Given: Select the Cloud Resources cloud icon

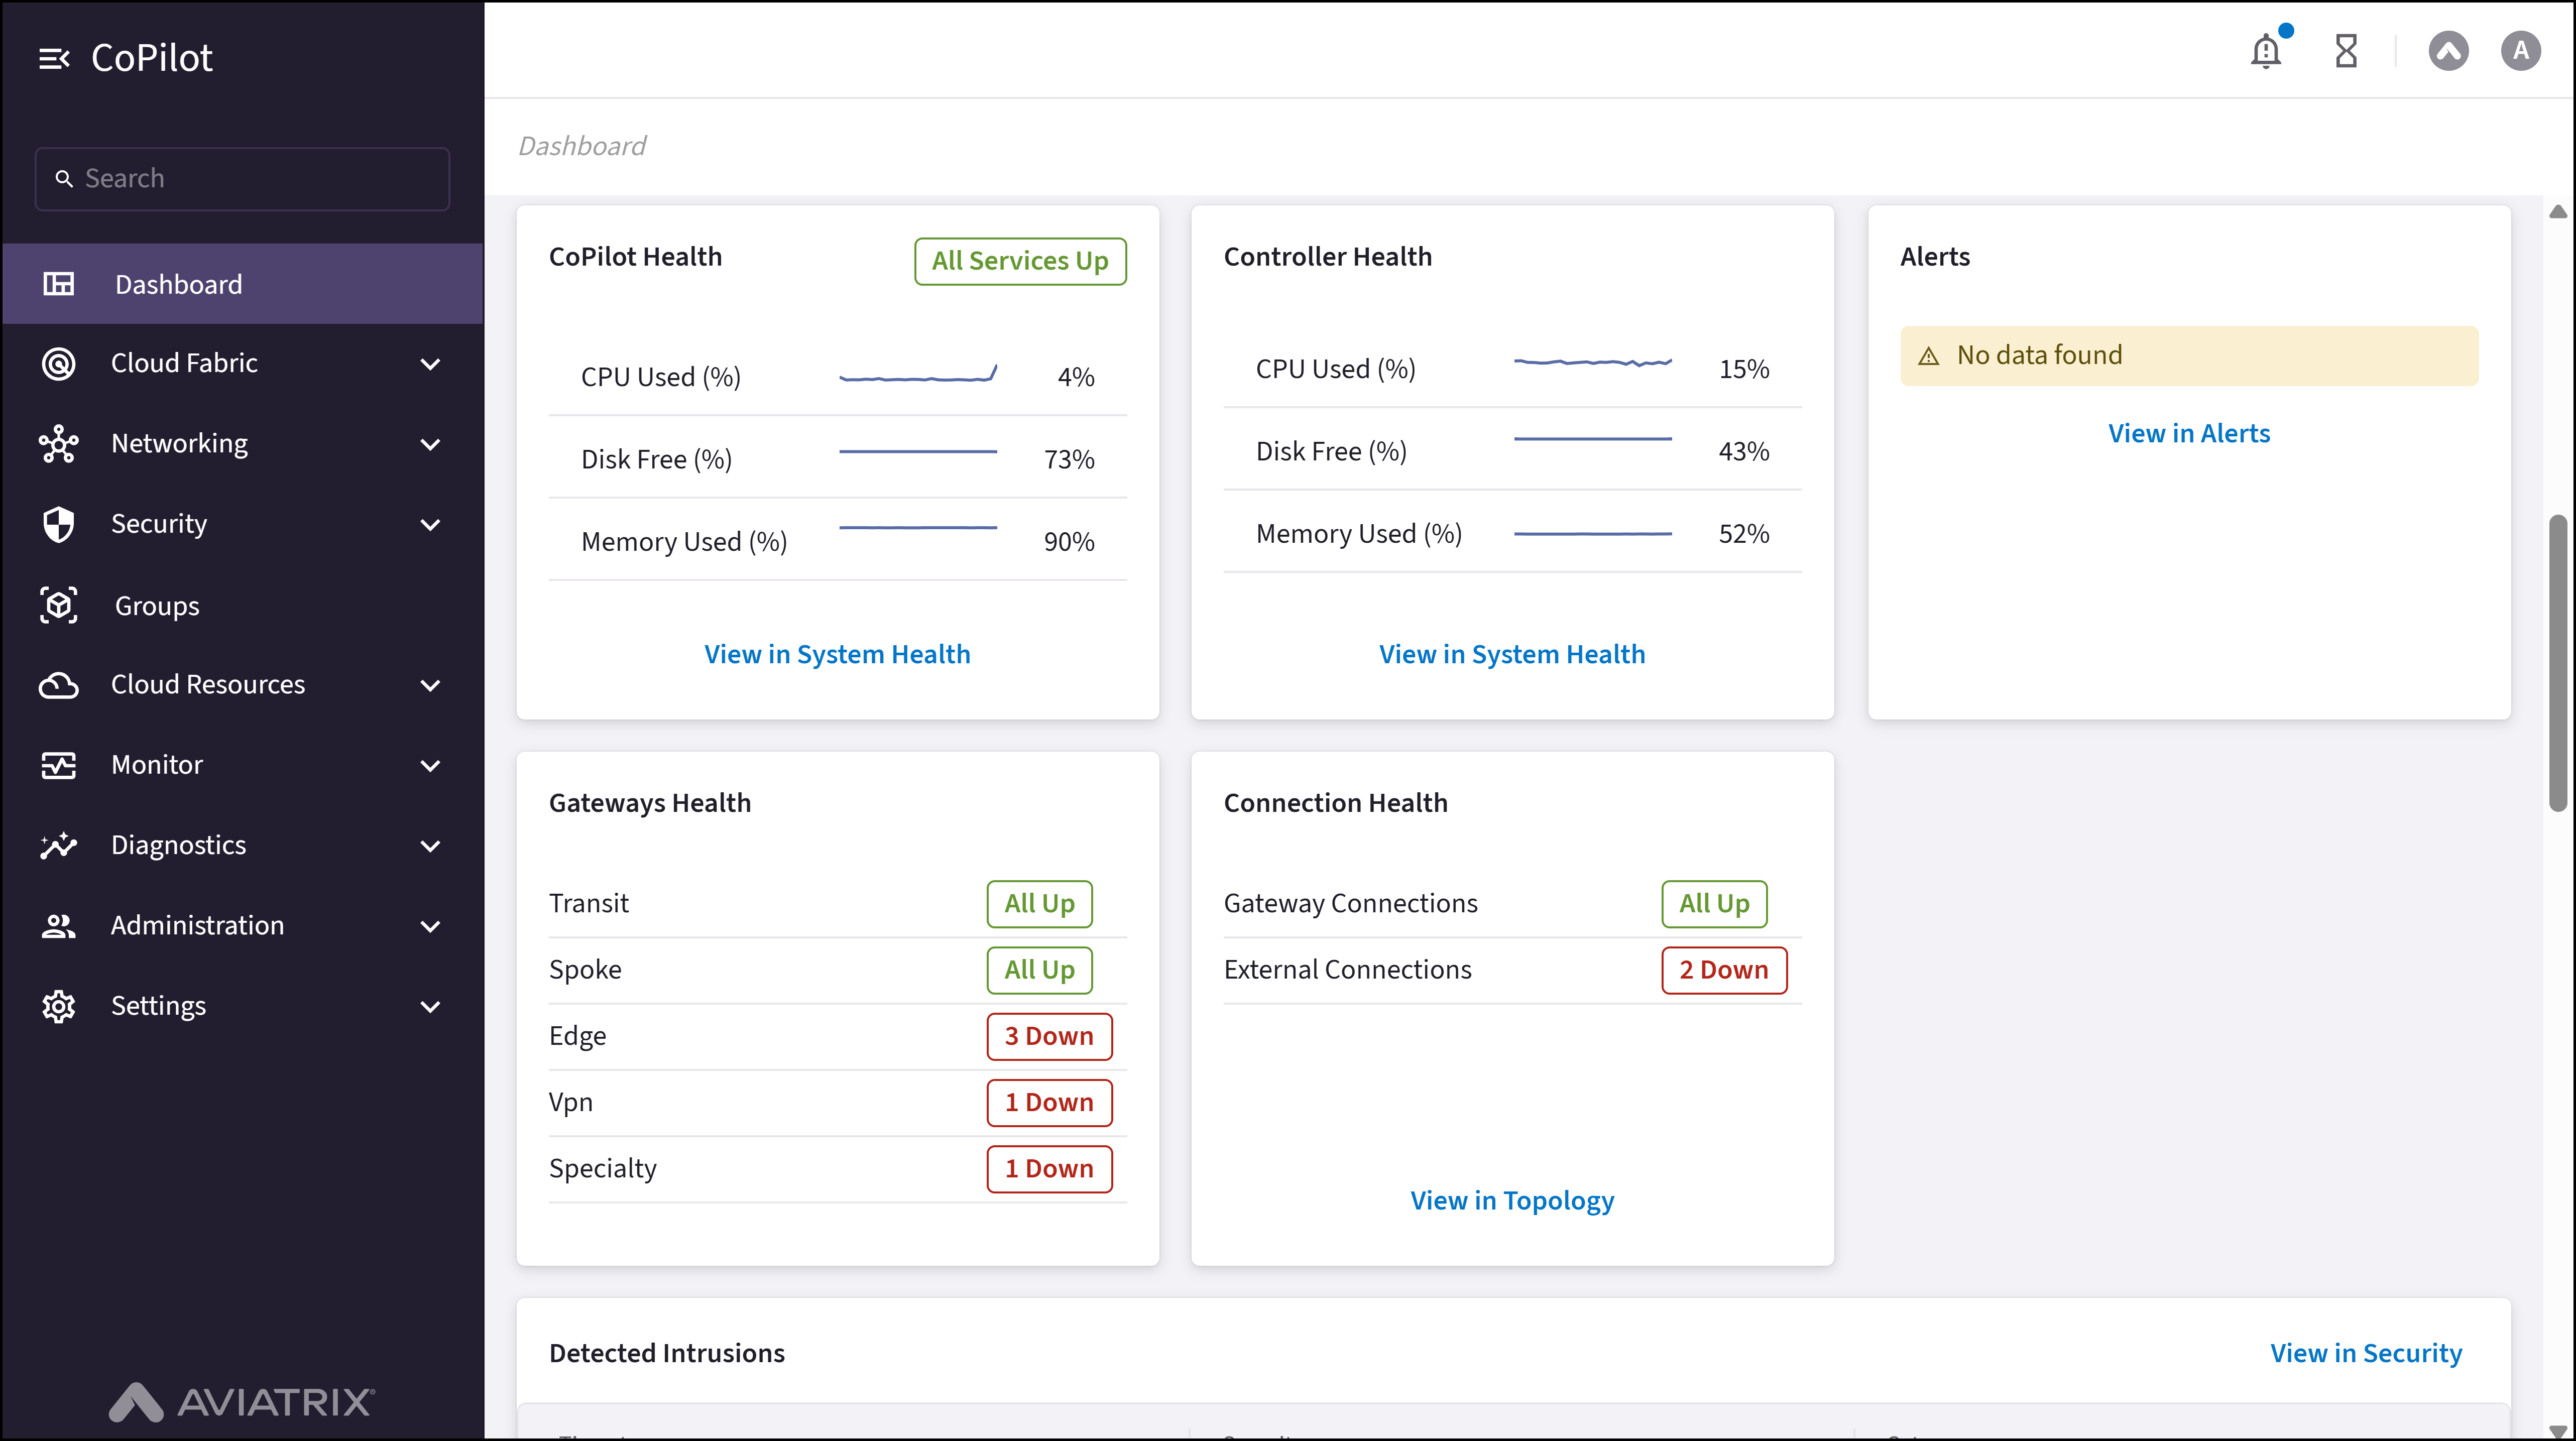Looking at the screenshot, I should click(x=58, y=685).
